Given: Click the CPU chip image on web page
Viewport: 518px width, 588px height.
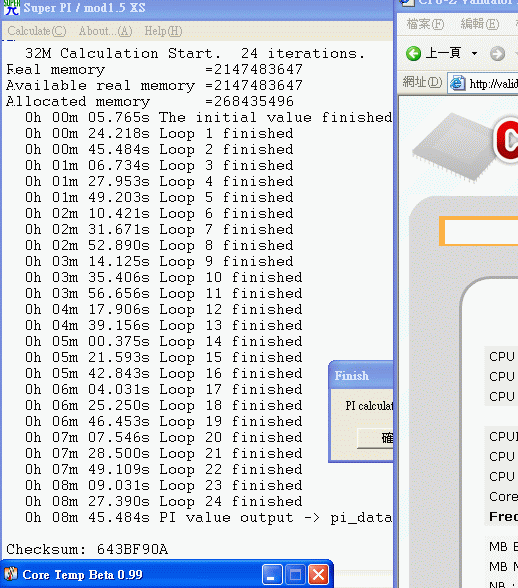Looking at the screenshot, I should 452,148.
